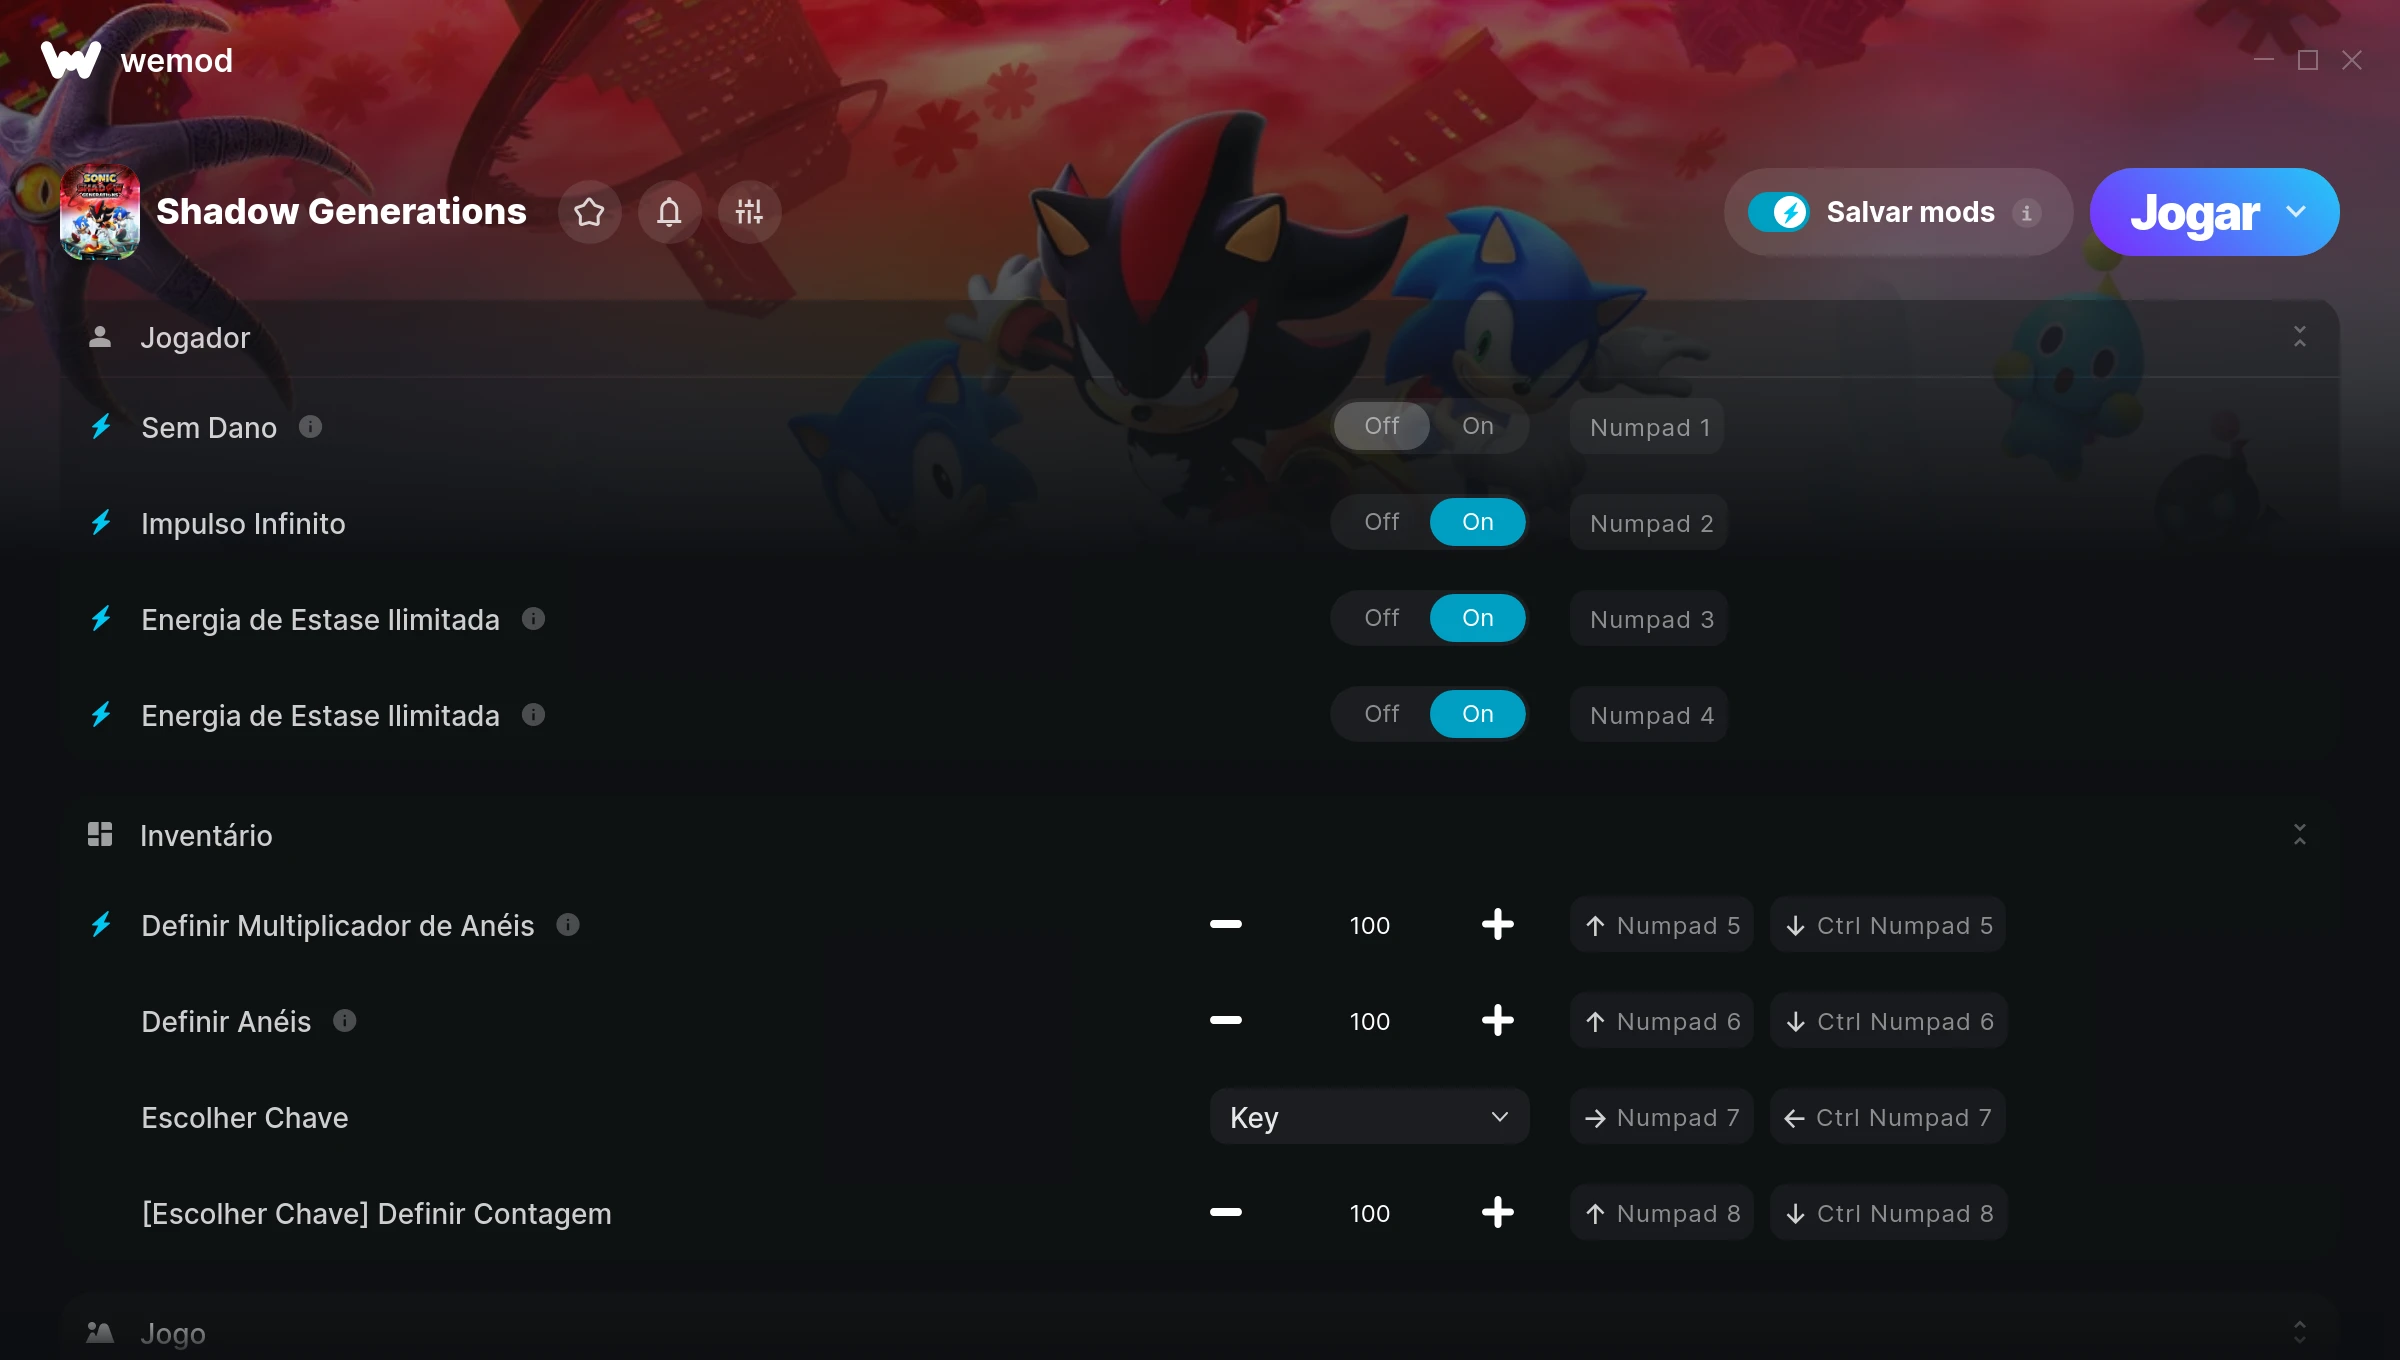Favorite Shadow Generations with star icon

coord(589,212)
